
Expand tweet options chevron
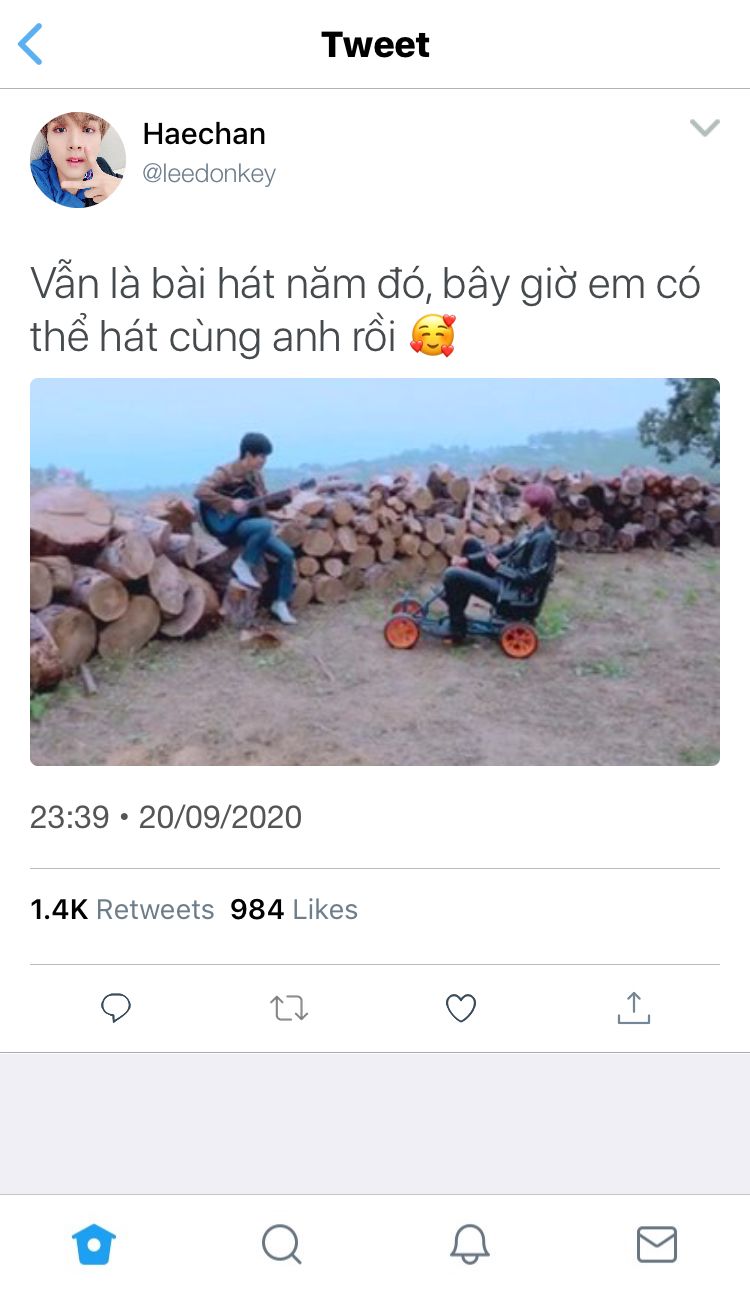pos(705,128)
